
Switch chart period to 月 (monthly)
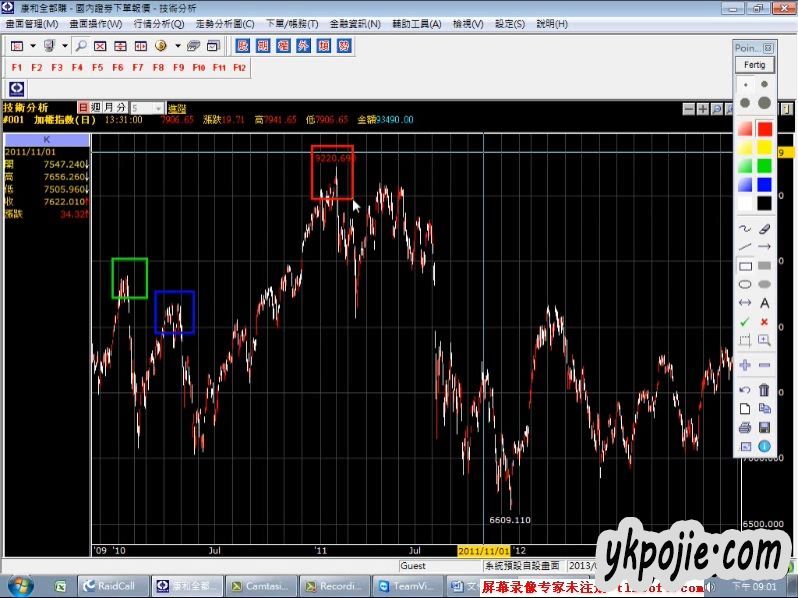pyautogui.click(x=108, y=107)
